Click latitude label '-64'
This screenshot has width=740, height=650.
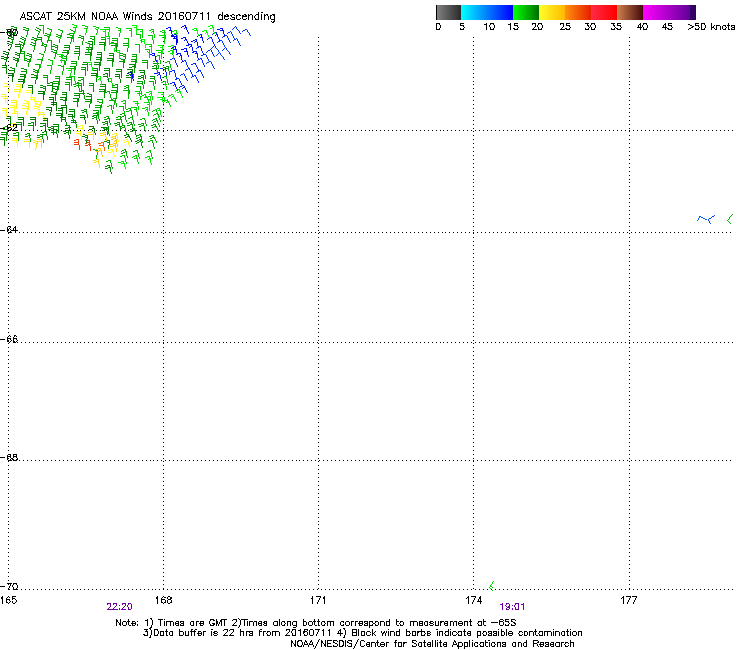click(9, 229)
